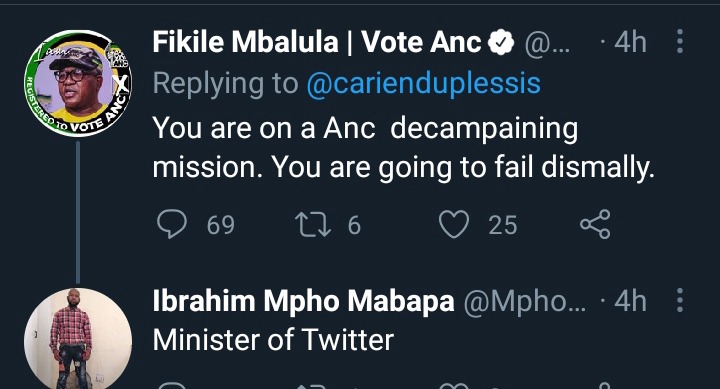Click the verified badge beside Vote Anc
The height and width of the screenshot is (389, 720).
(501, 42)
